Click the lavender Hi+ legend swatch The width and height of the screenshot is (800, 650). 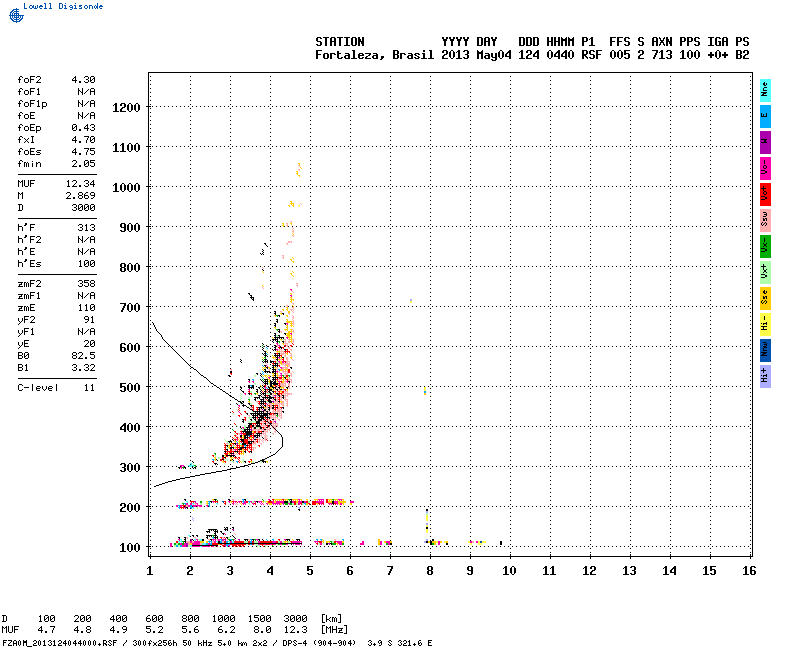point(765,377)
